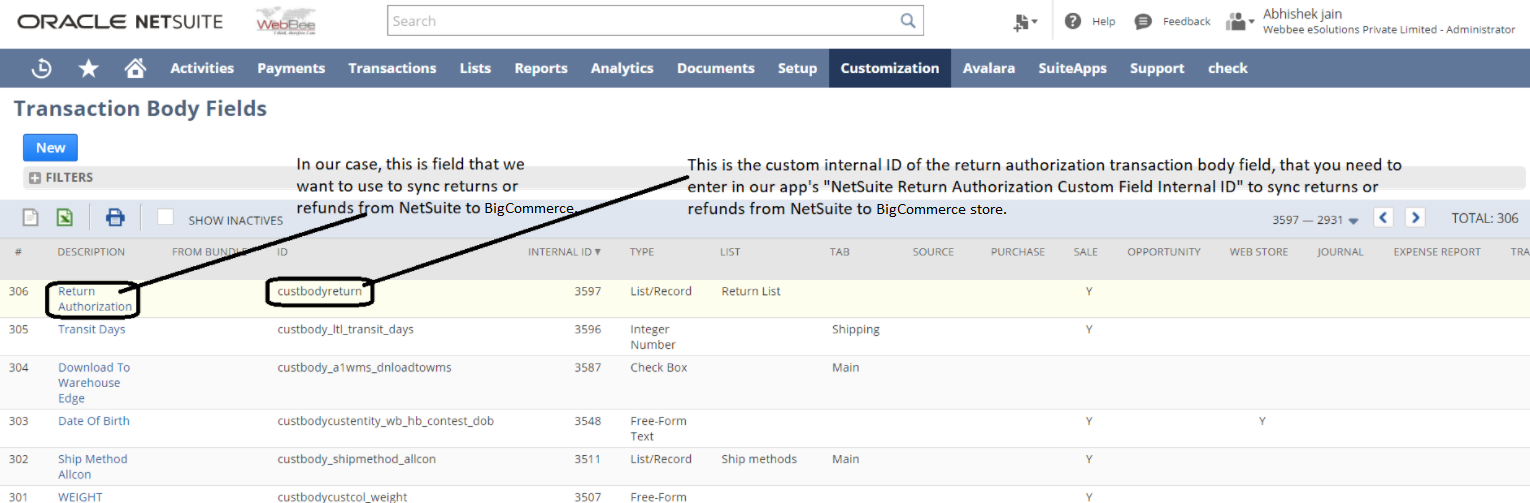Open the Create New plus icon menu
Screen dimensions: 1530x503
click(1024, 21)
